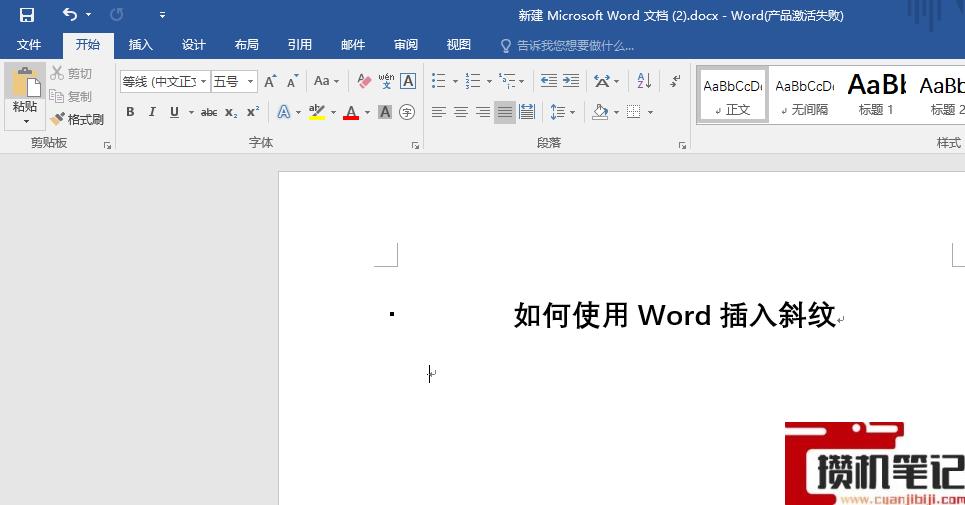
Task: Toggle italic formatting
Action: tap(152, 112)
